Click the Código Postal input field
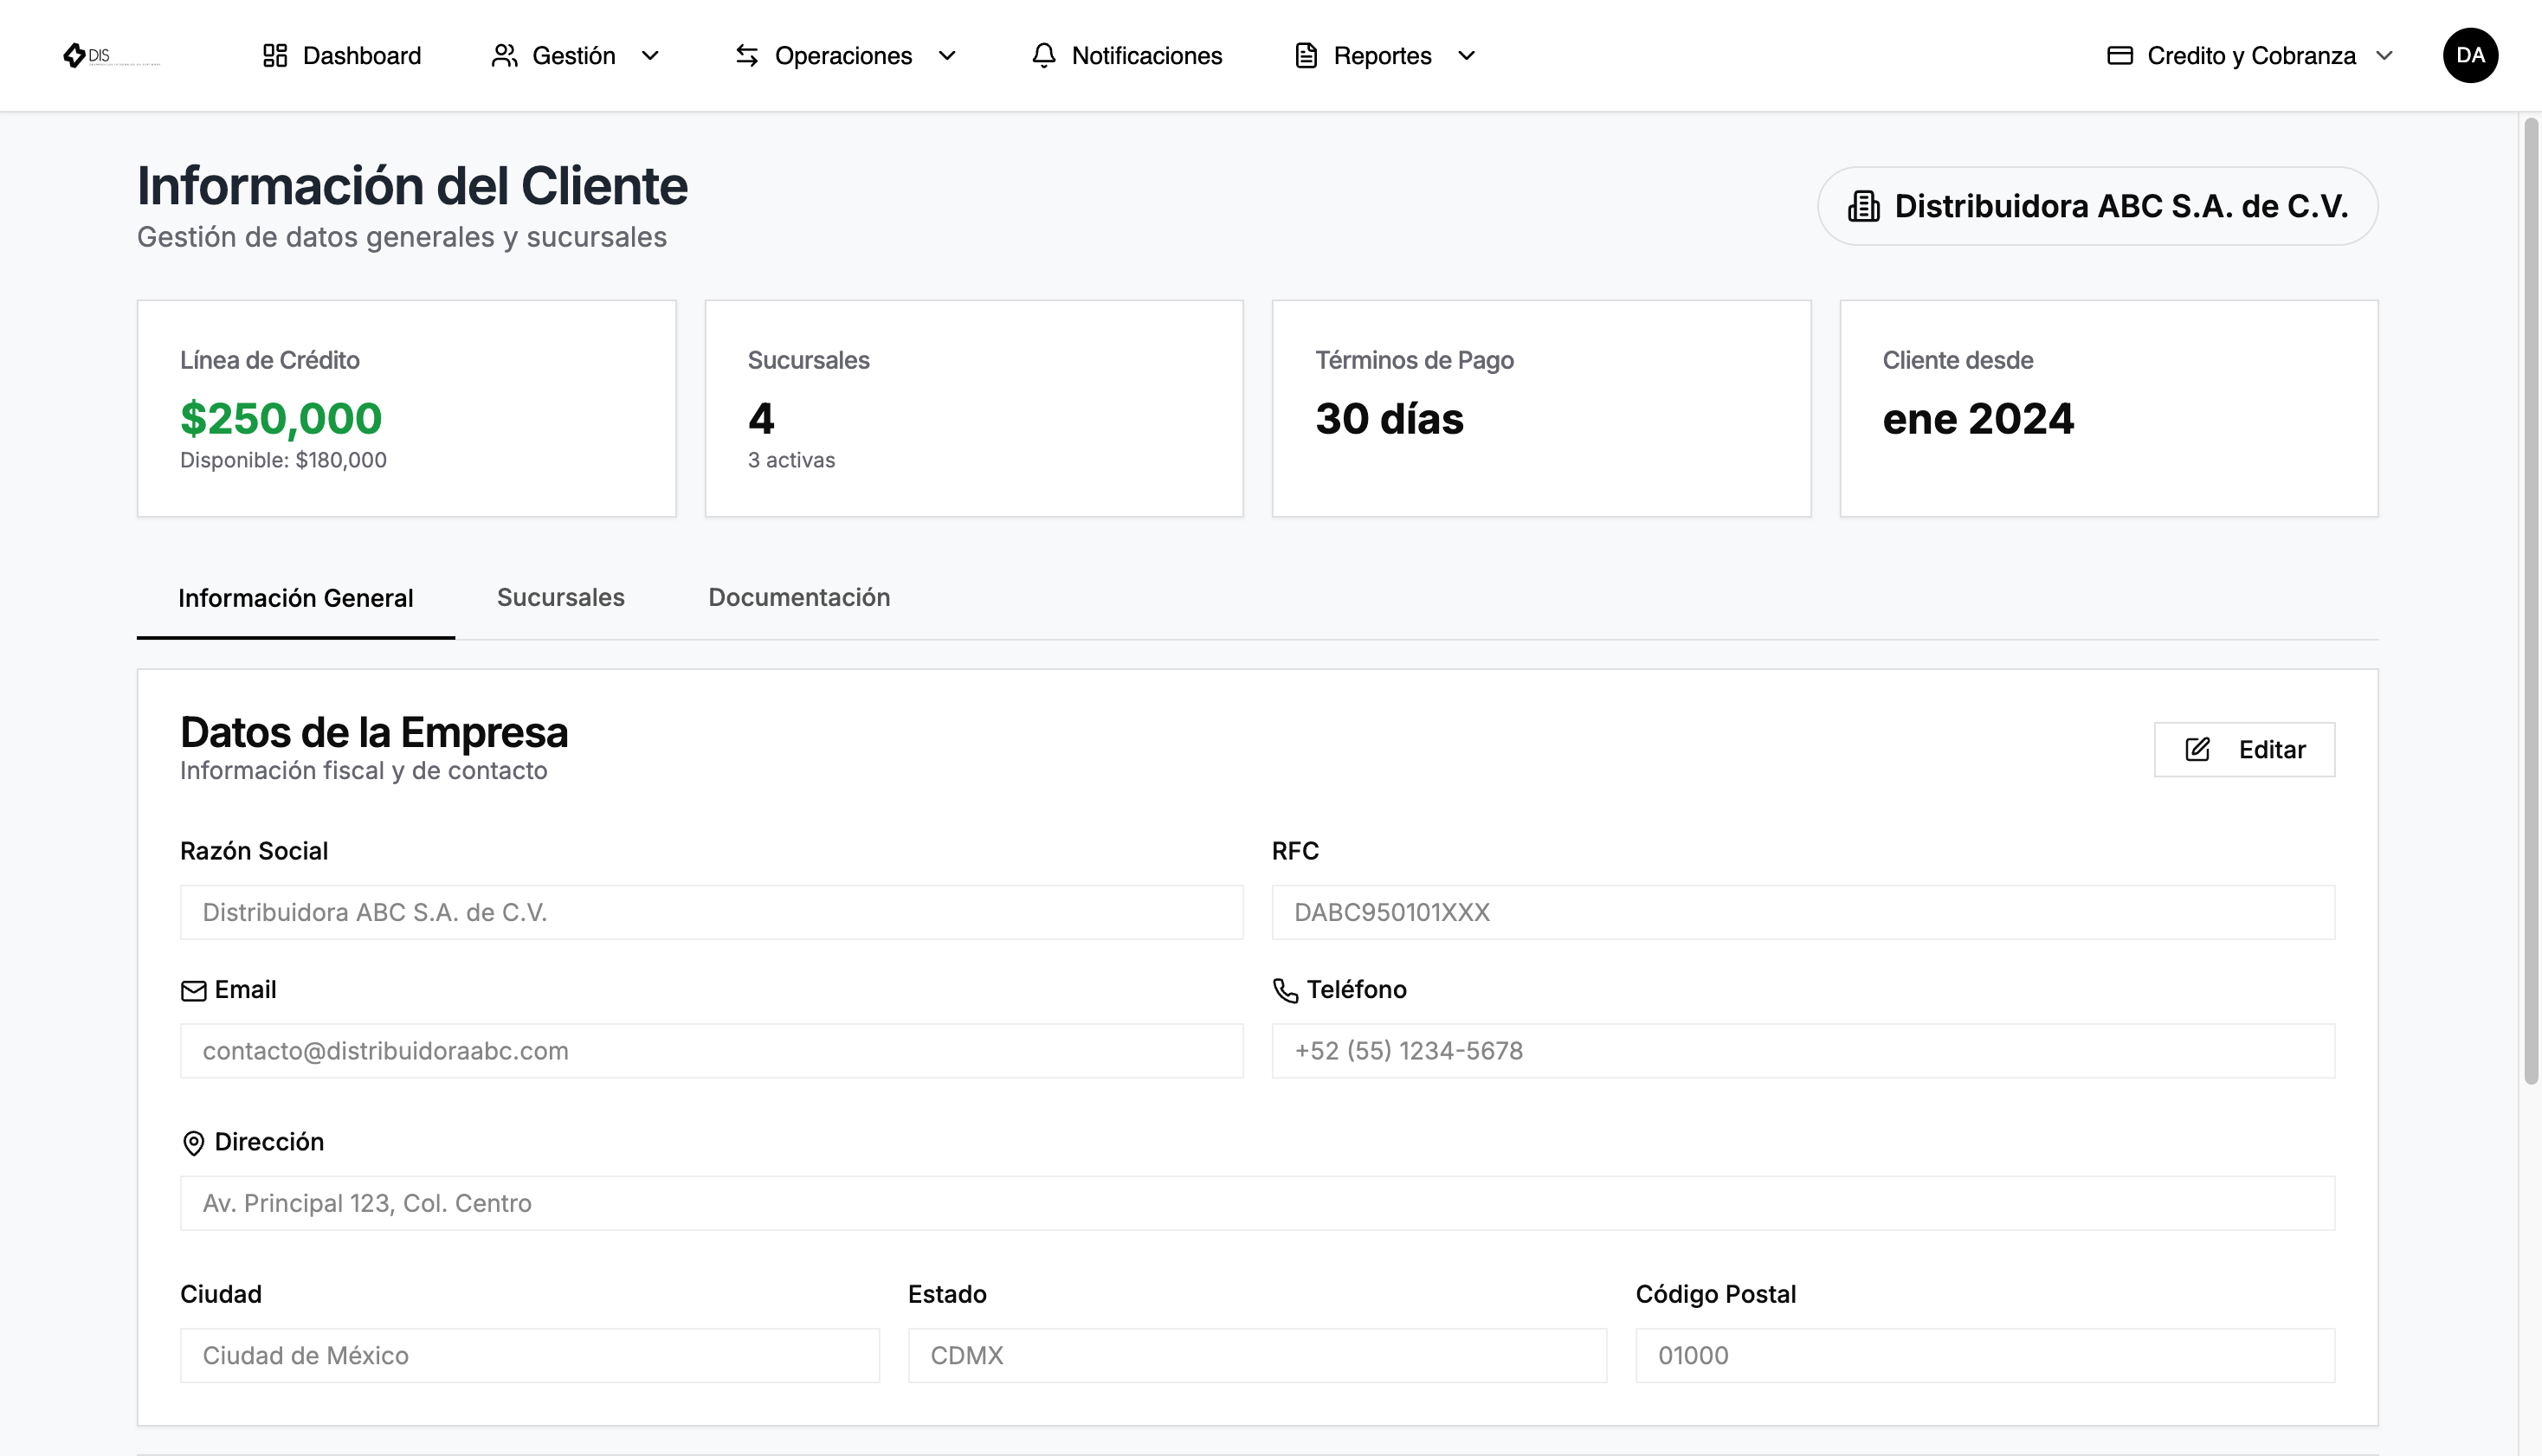Viewport: 2542px width, 1456px height. pos(1985,1355)
